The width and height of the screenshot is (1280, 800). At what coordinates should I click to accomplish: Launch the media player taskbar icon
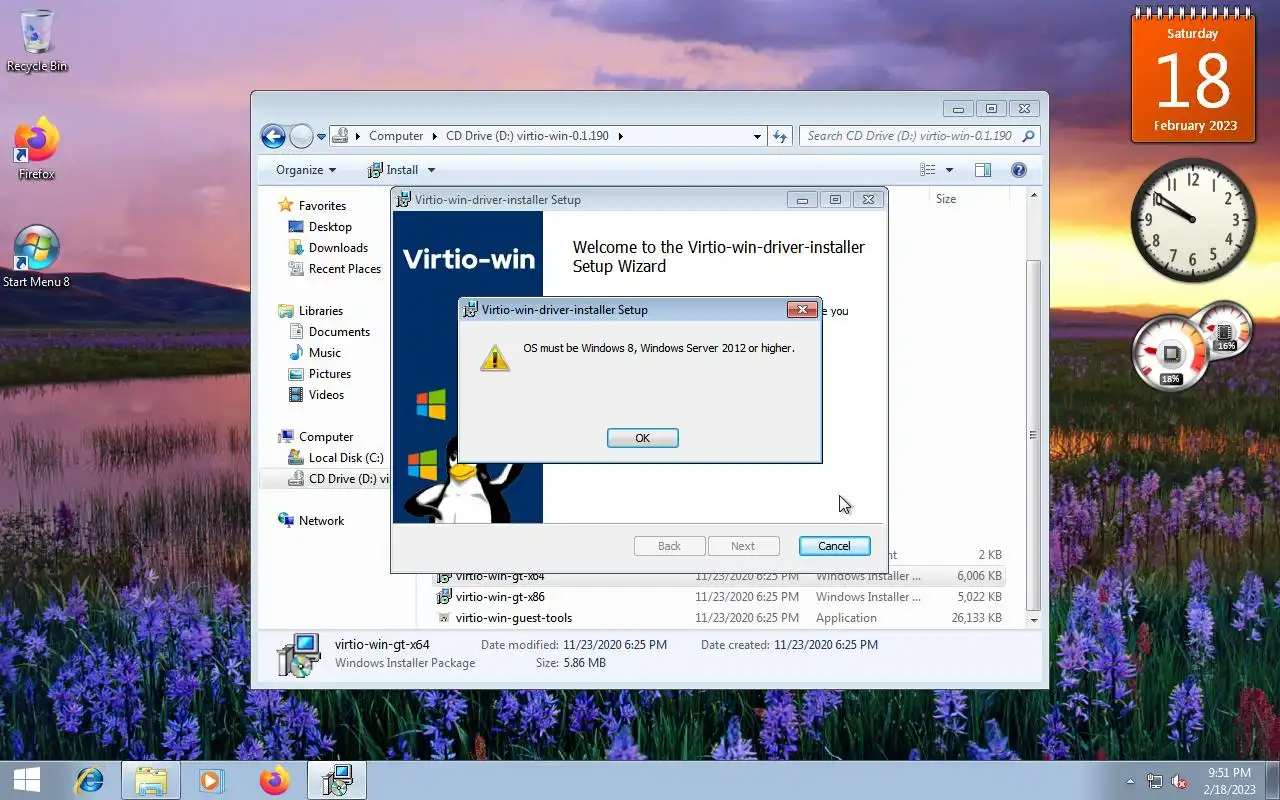[x=211, y=780]
